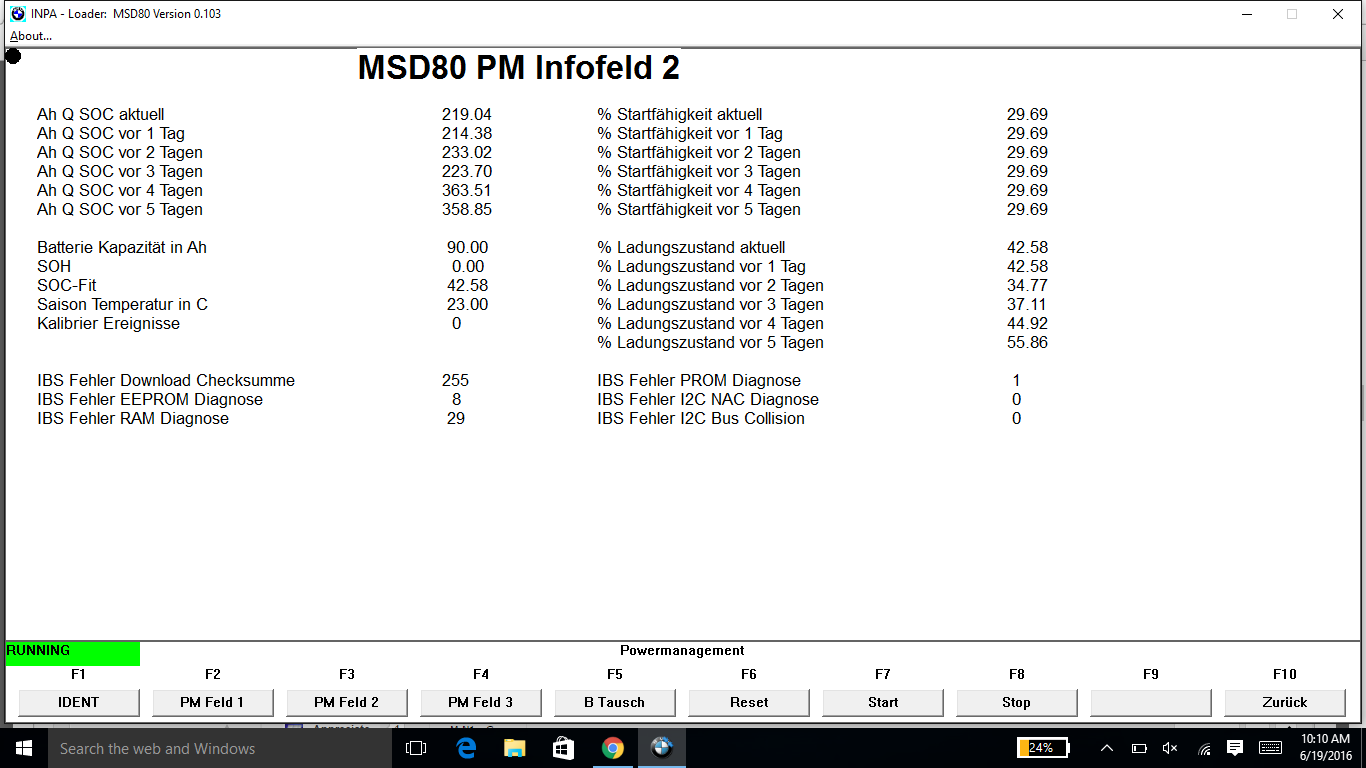Click the muted volume tray icon
This screenshot has width=1366, height=768.
pos(1171,748)
